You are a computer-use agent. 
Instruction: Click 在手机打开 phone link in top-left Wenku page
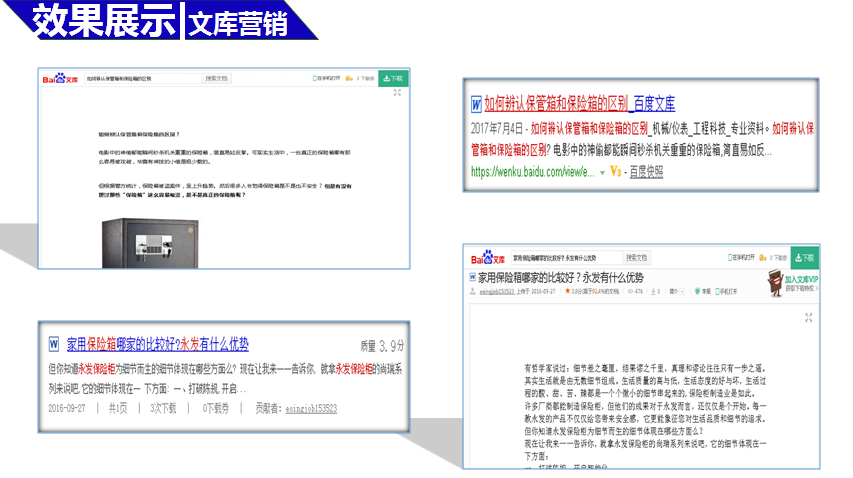[326, 78]
